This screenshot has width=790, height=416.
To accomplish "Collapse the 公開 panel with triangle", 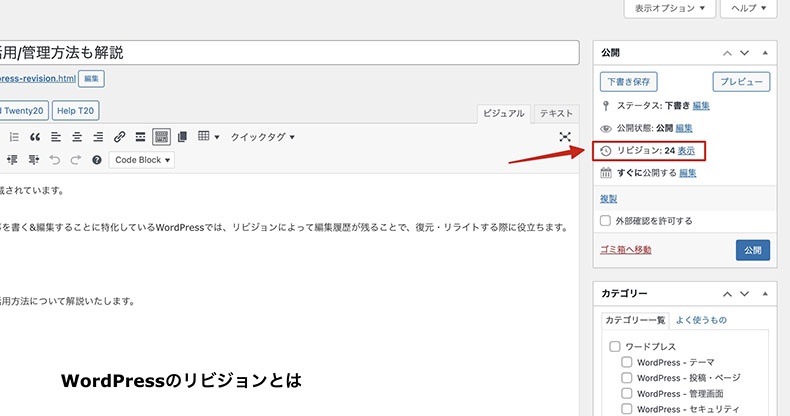I will (765, 53).
